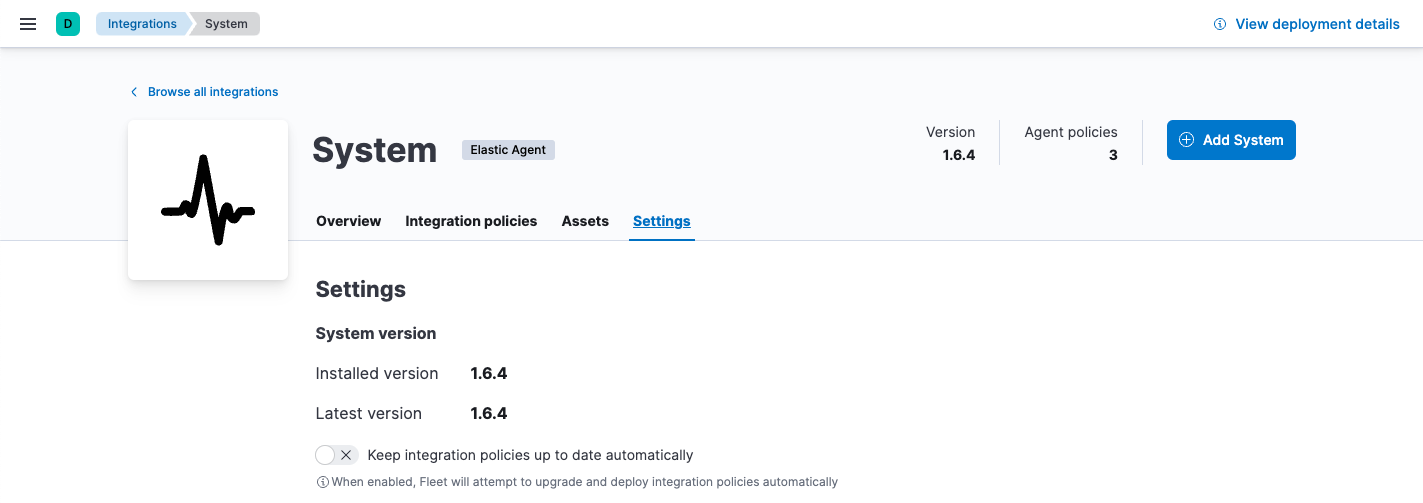Viewport: 1423px width, 503px height.
Task: Go to Integrations breadcrumb
Action: [142, 24]
